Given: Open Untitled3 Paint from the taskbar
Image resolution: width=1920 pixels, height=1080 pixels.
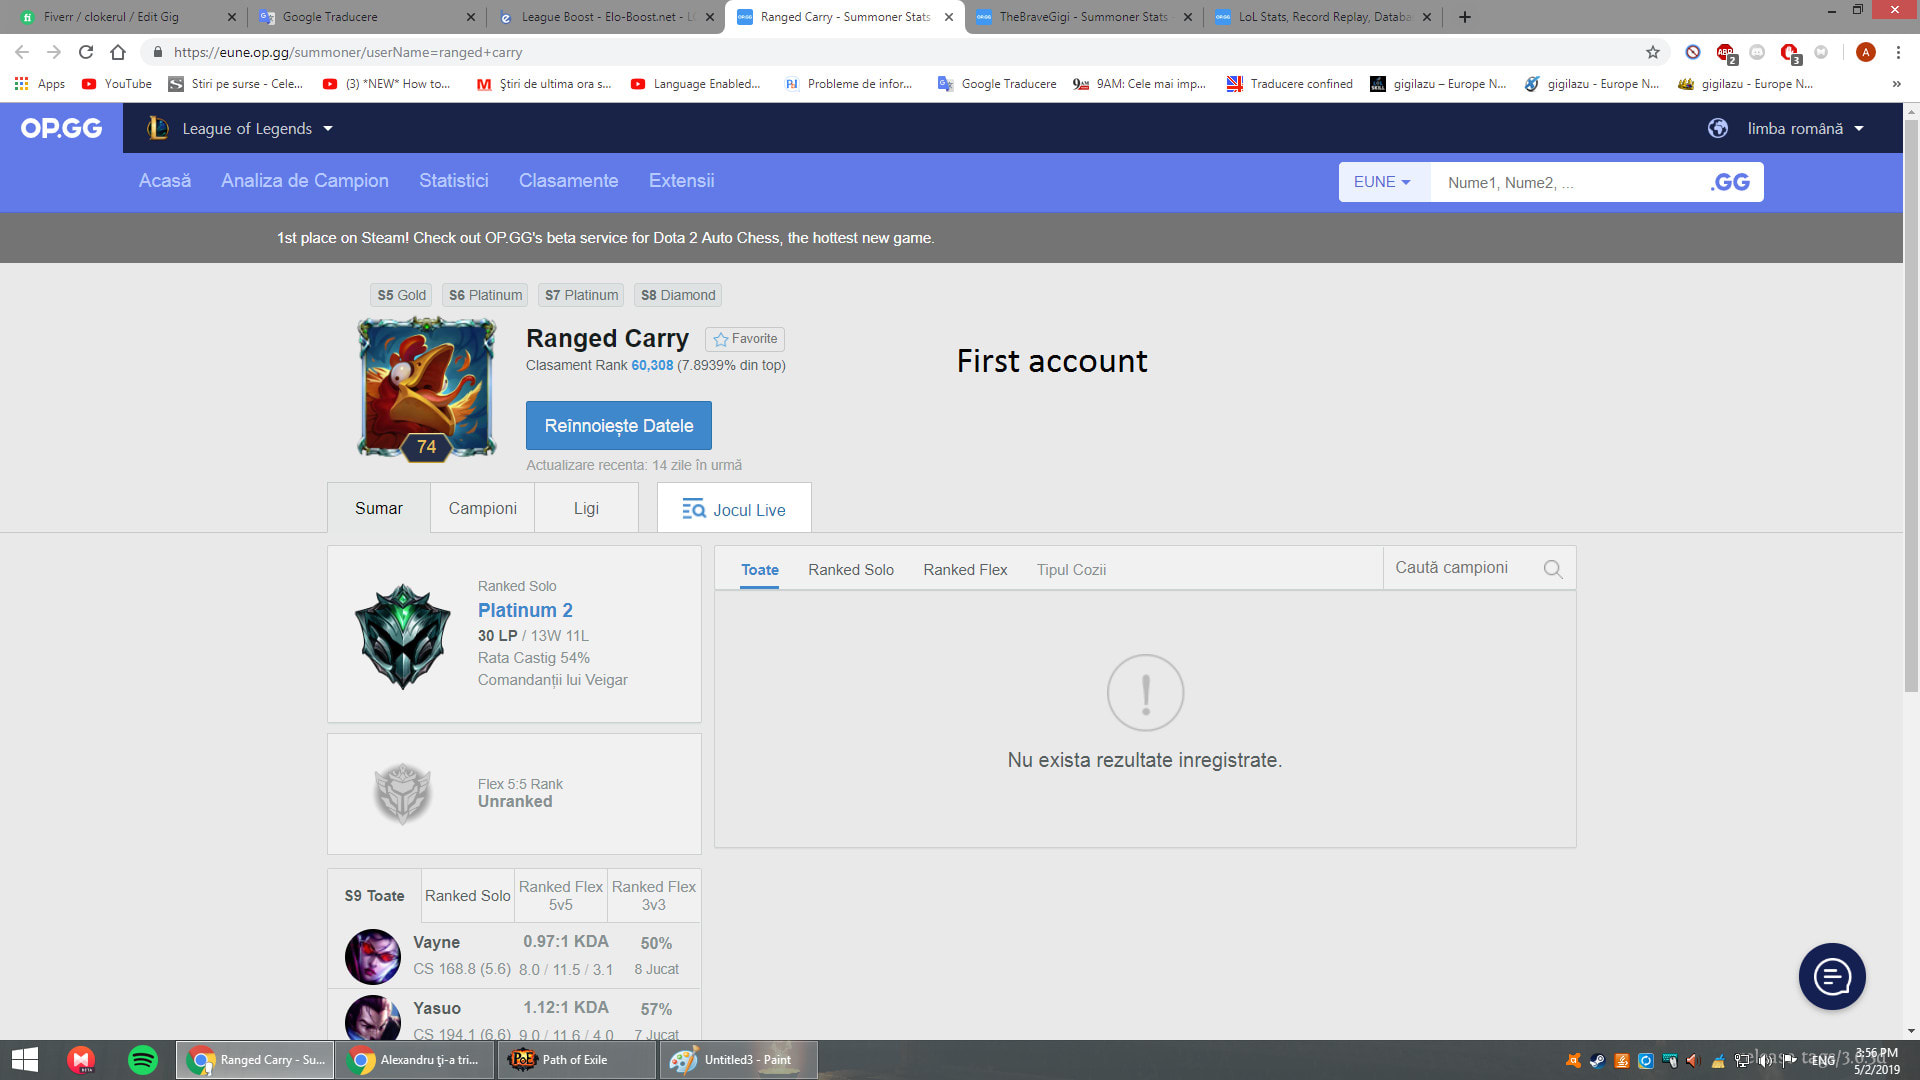Looking at the screenshot, I should pos(737,1060).
